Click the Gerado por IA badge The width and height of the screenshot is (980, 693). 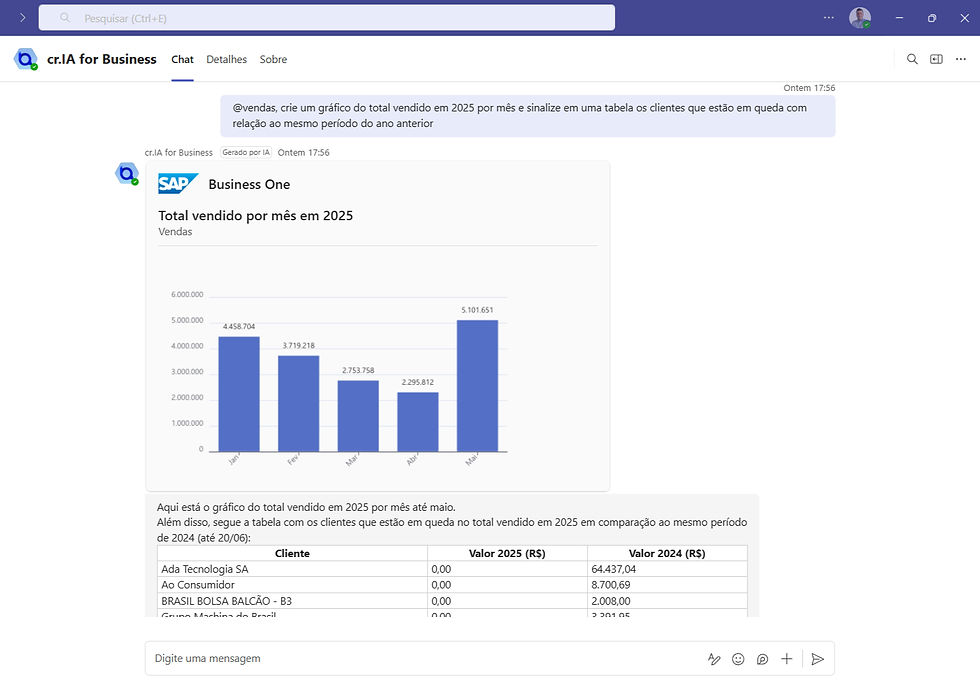[x=246, y=152]
